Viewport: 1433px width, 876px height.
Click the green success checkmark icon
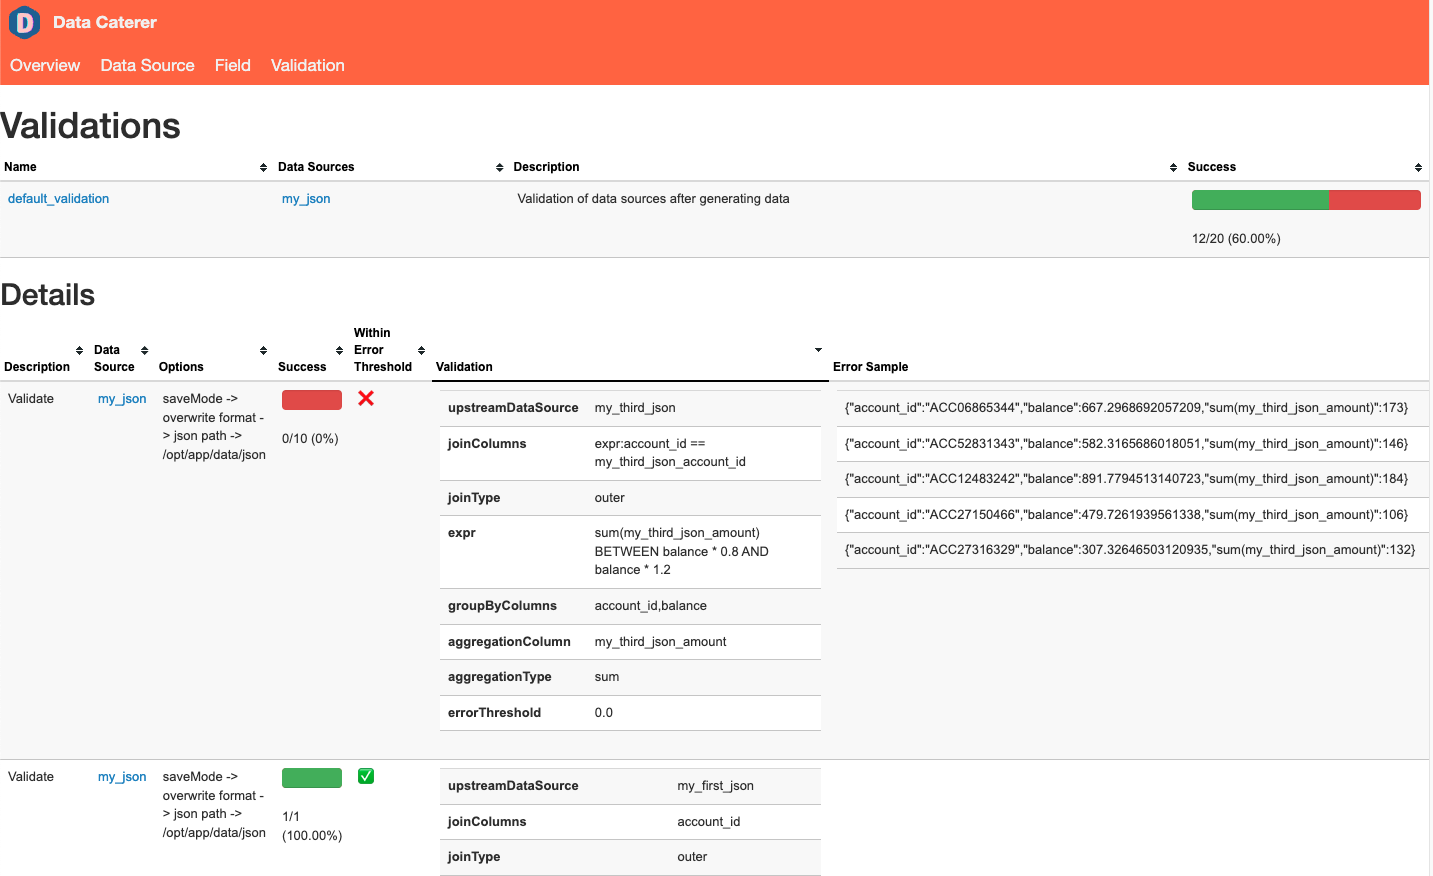pos(365,775)
